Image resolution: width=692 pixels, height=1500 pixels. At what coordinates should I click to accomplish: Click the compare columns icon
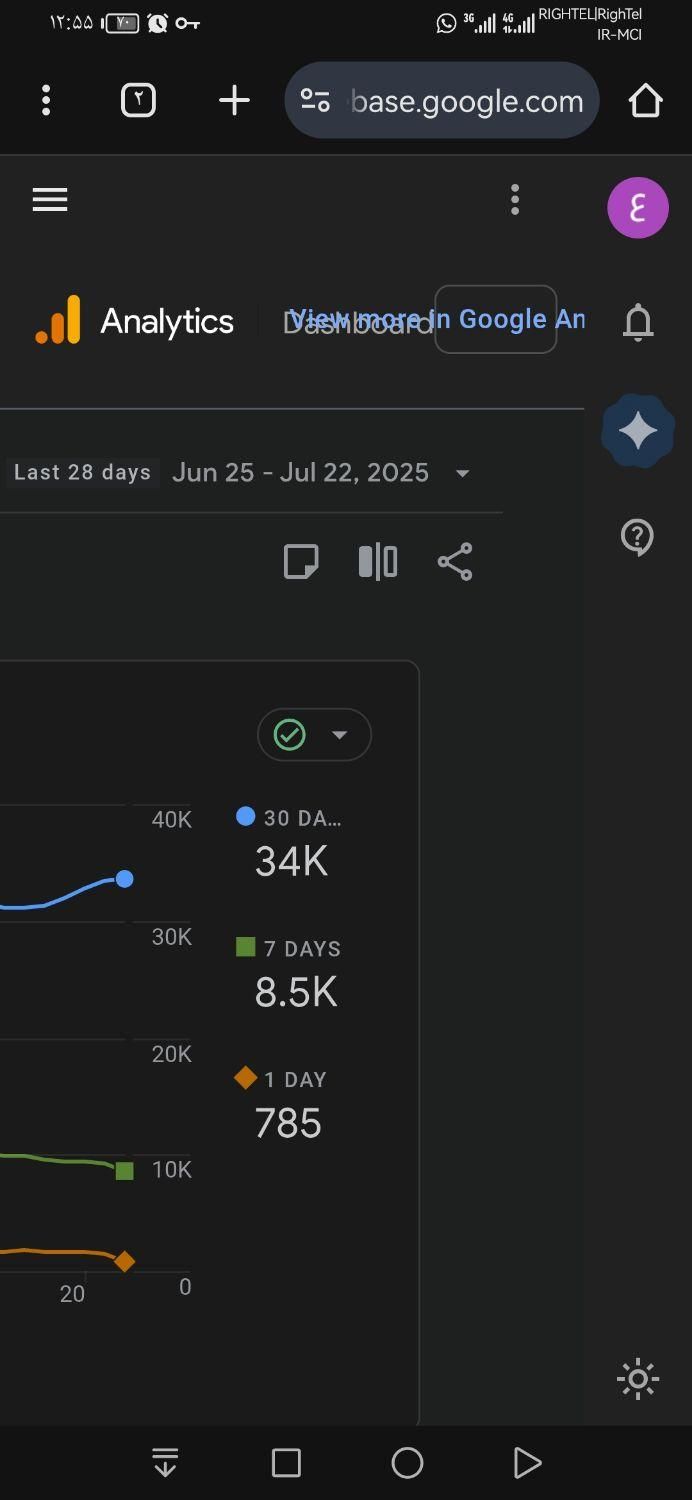click(378, 562)
